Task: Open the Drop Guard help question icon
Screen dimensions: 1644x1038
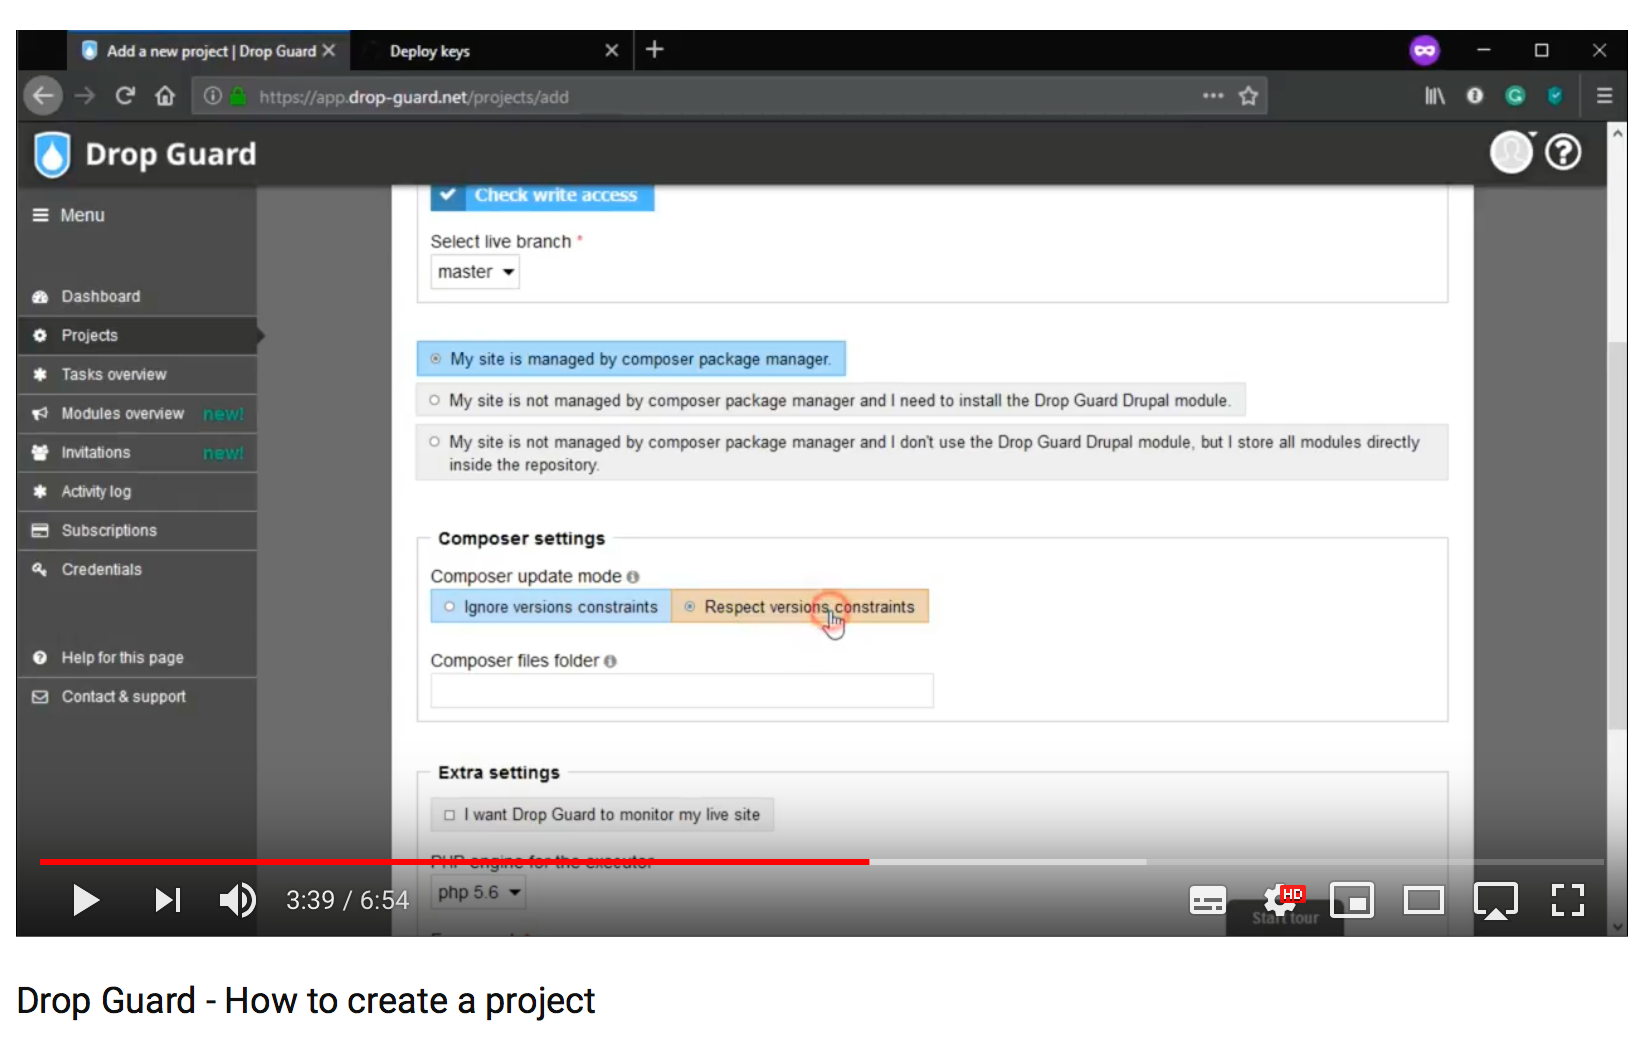Action: coord(1563,153)
